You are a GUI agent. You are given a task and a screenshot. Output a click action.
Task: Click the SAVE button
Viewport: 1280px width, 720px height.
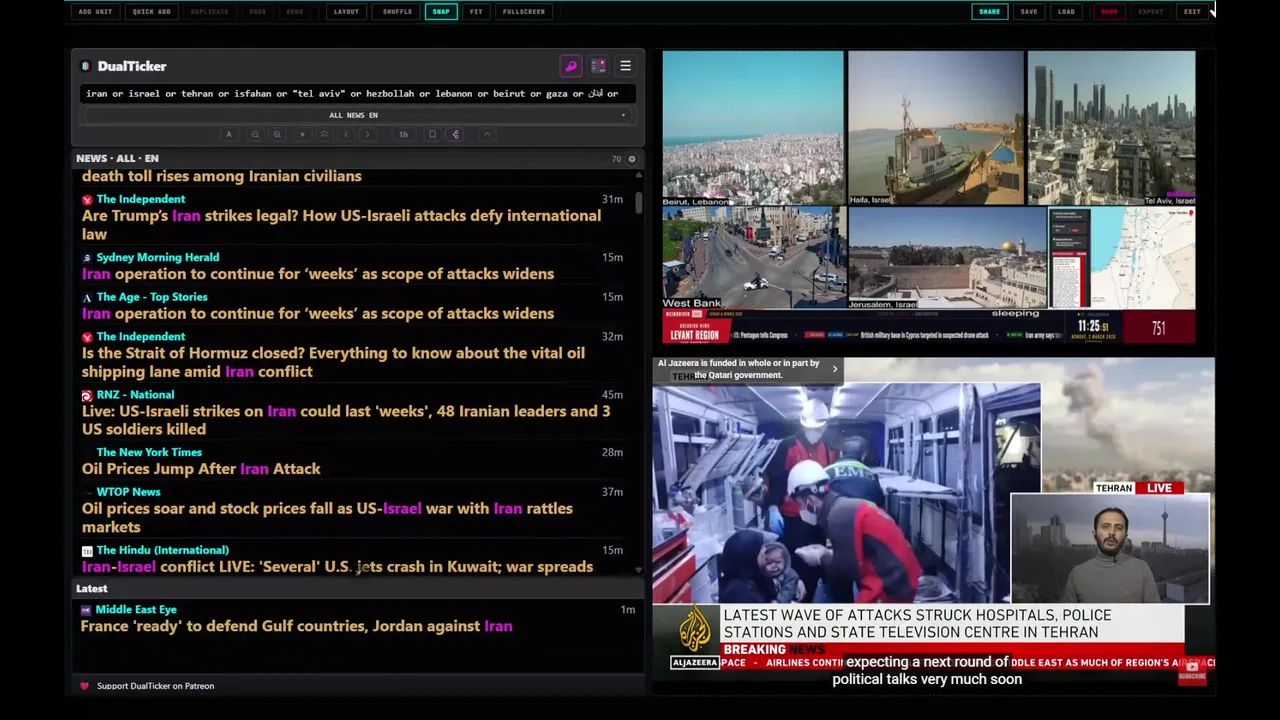point(1029,12)
